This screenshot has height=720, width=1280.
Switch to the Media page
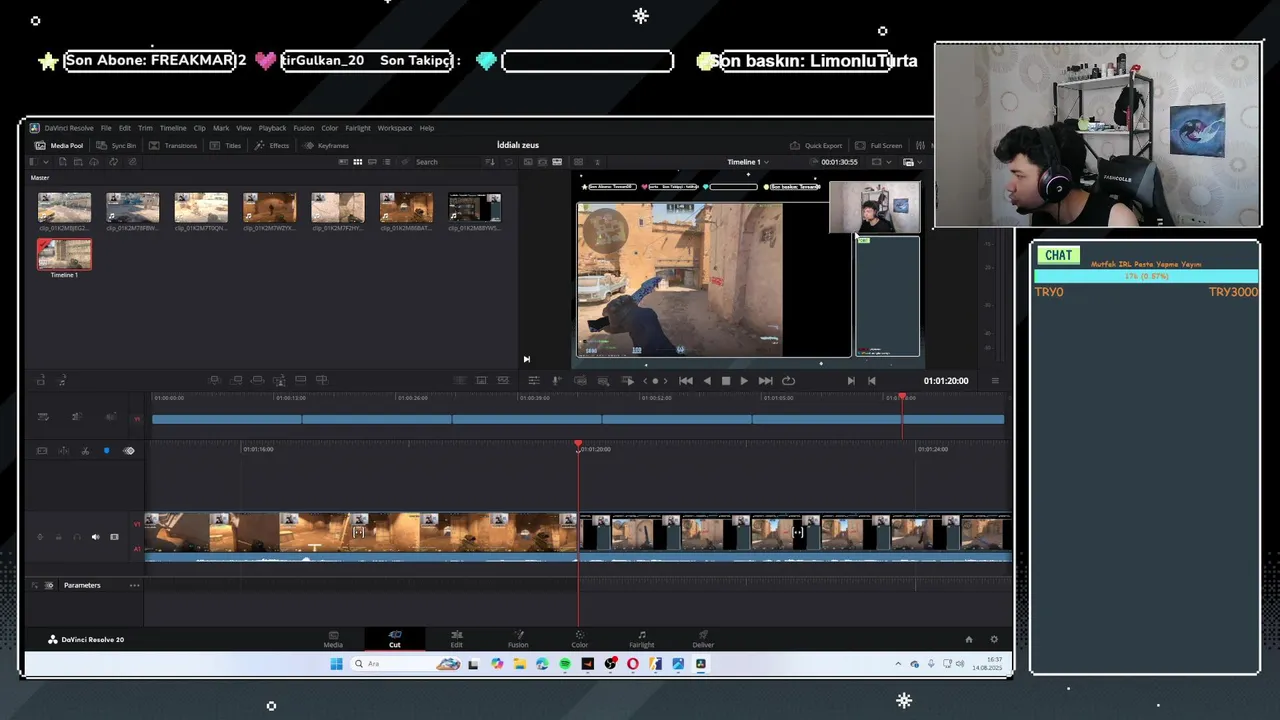coord(333,639)
